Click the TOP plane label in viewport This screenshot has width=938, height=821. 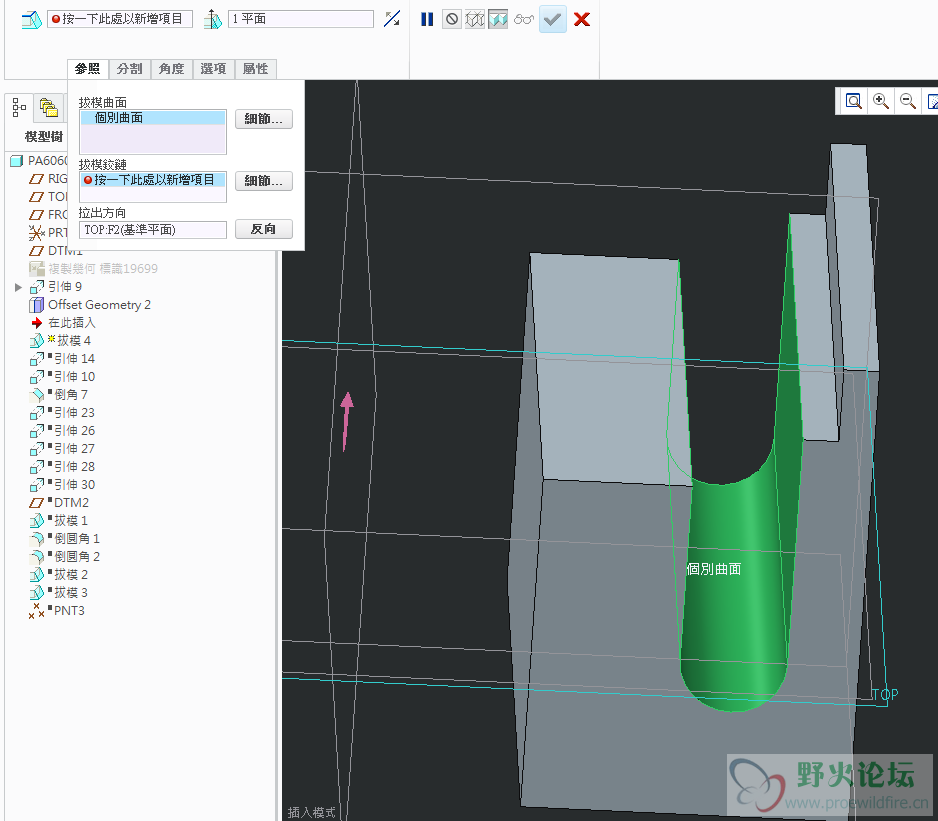(x=885, y=694)
